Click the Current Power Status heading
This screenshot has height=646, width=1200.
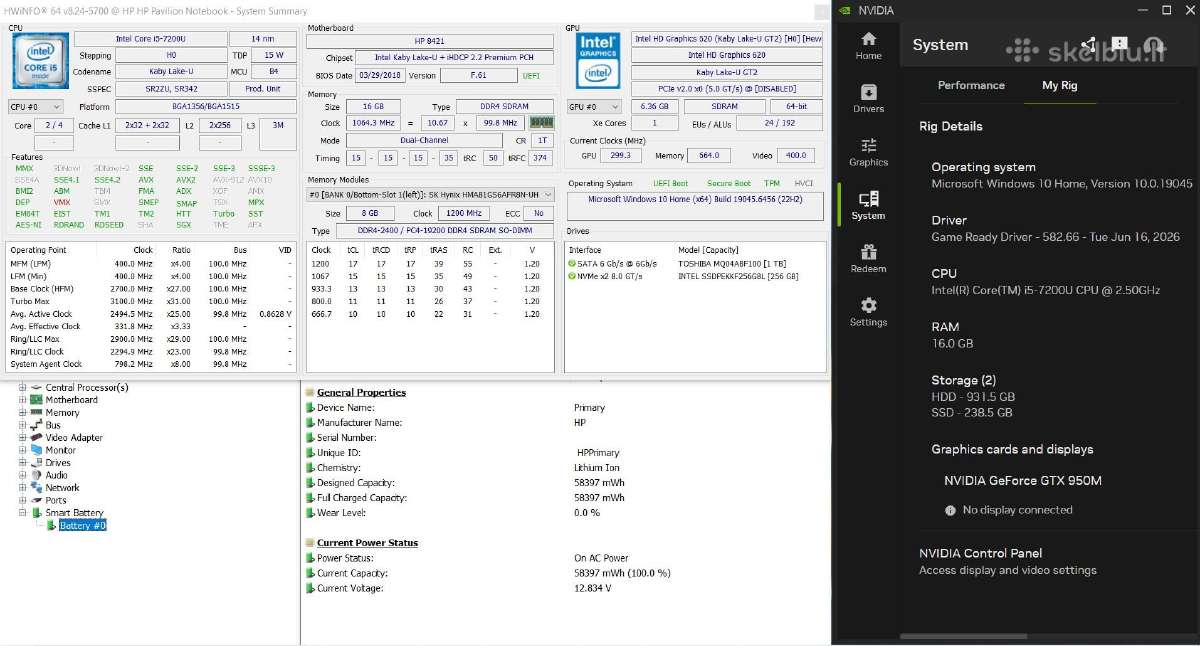pos(367,542)
